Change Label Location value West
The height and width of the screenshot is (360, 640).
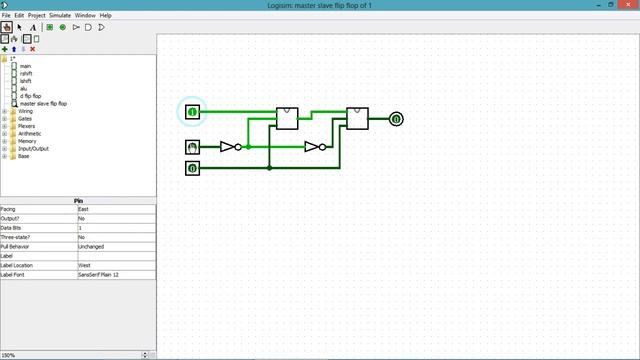tap(116, 265)
